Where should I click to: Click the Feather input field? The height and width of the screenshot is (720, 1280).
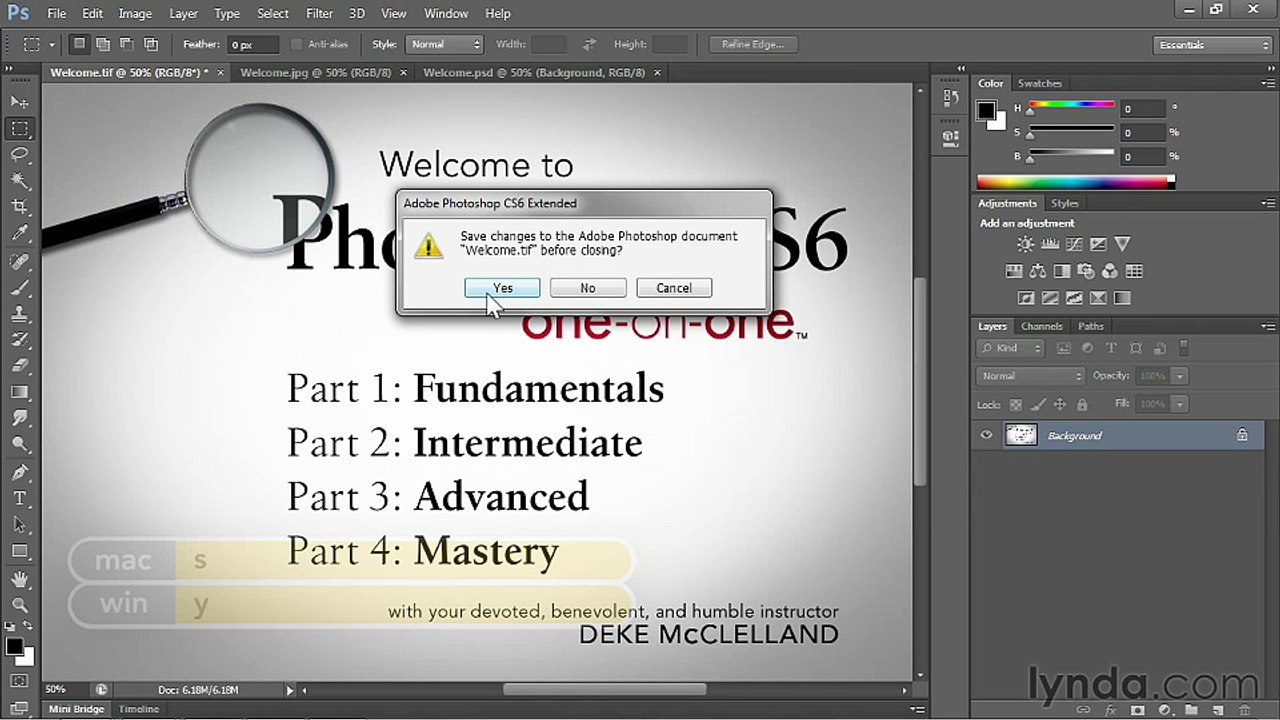point(254,44)
